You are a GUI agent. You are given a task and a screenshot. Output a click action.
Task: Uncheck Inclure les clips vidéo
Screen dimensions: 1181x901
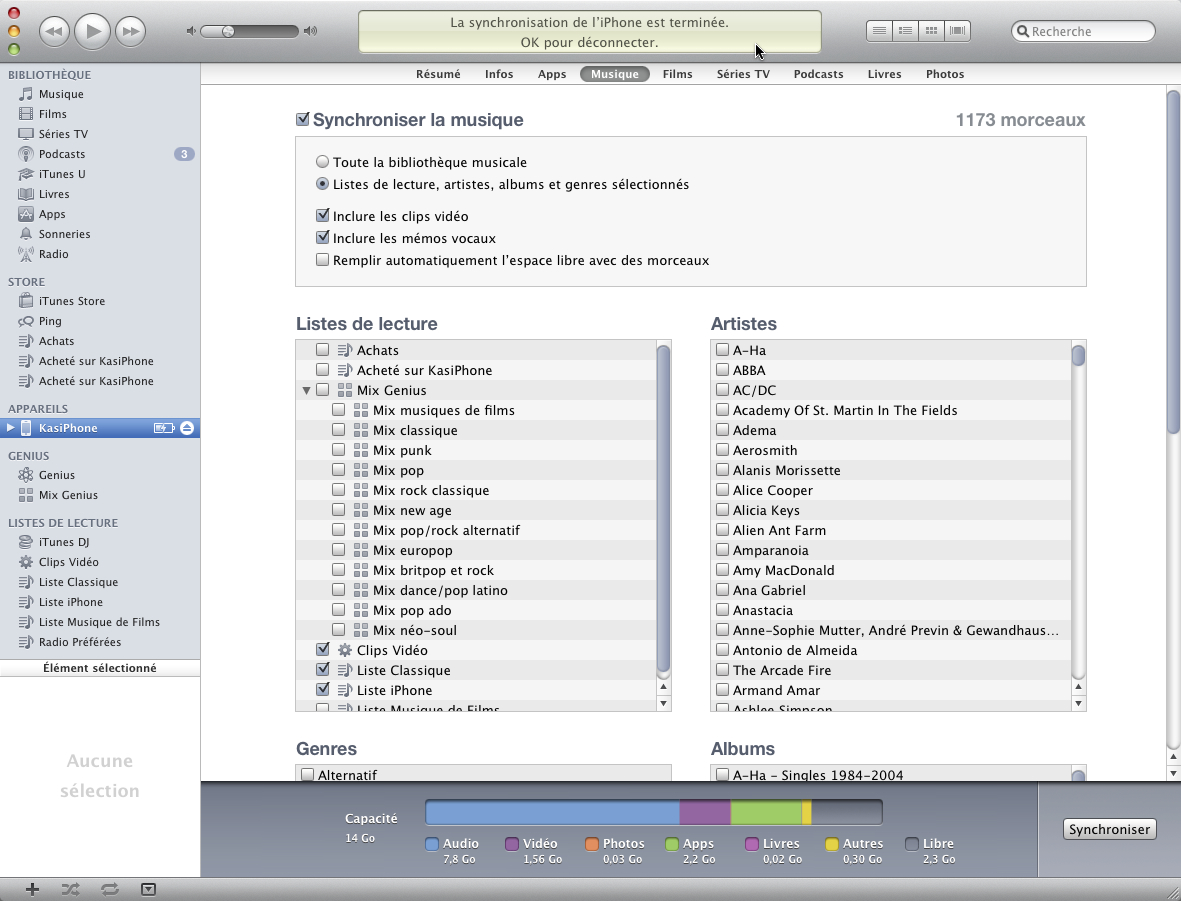[x=322, y=215]
